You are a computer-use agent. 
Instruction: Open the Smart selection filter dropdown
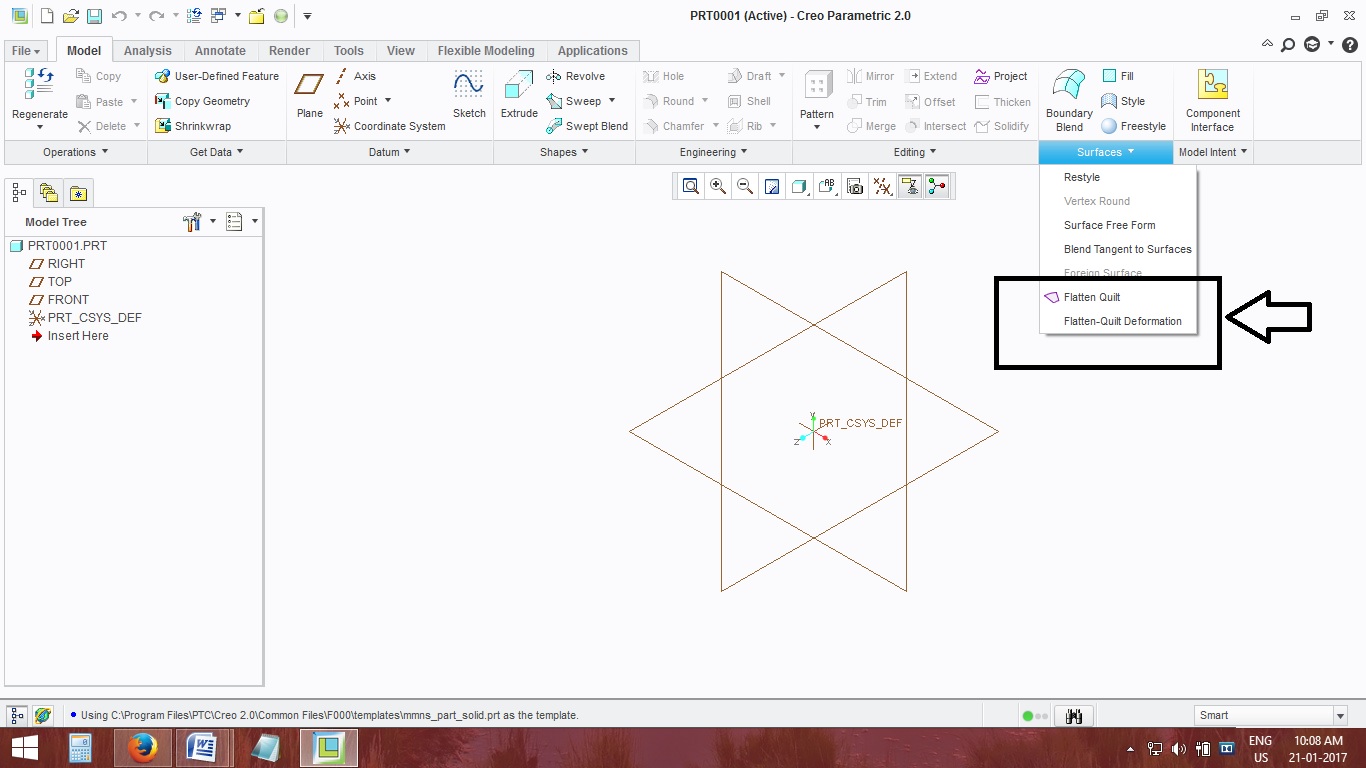[1340, 715]
